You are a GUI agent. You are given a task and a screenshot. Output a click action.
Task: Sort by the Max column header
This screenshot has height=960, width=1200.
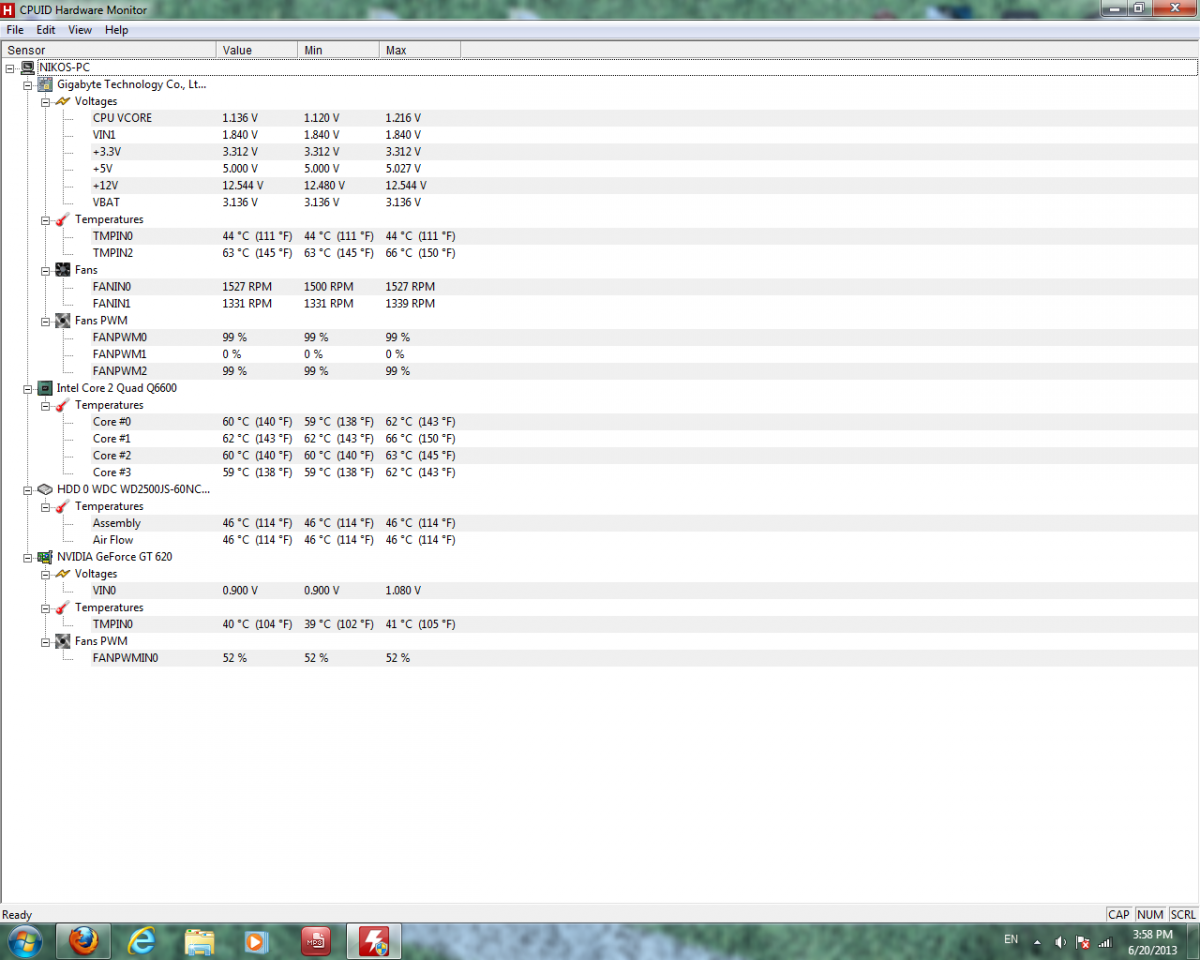[420, 50]
